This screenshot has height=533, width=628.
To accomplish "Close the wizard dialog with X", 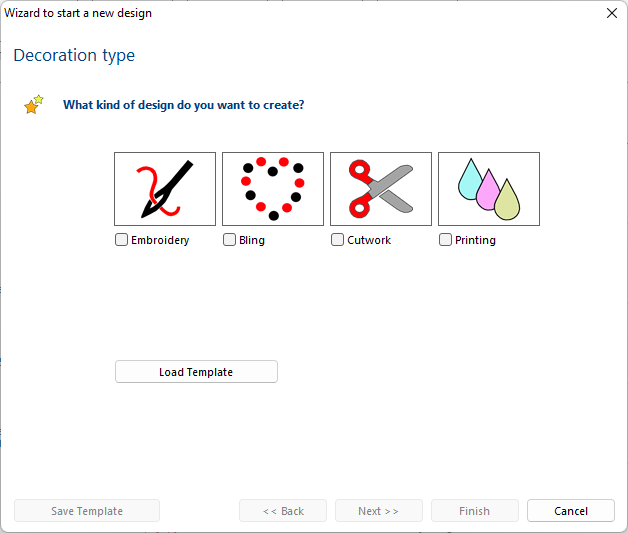I will (612, 13).
